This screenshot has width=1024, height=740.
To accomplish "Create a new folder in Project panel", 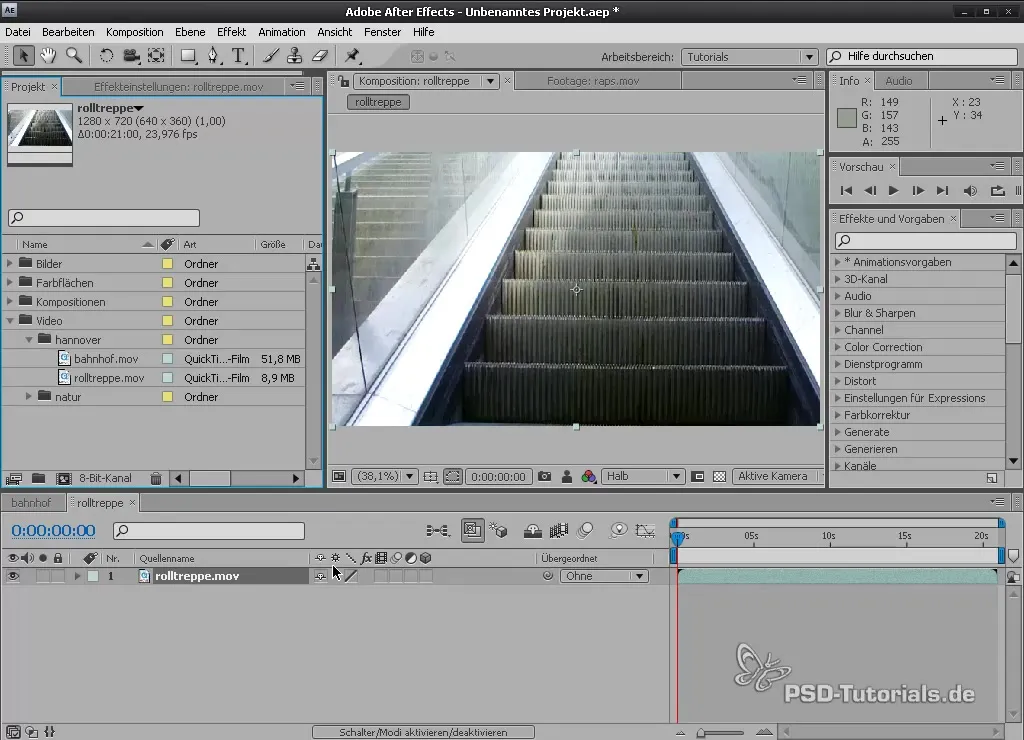I will click(39, 479).
